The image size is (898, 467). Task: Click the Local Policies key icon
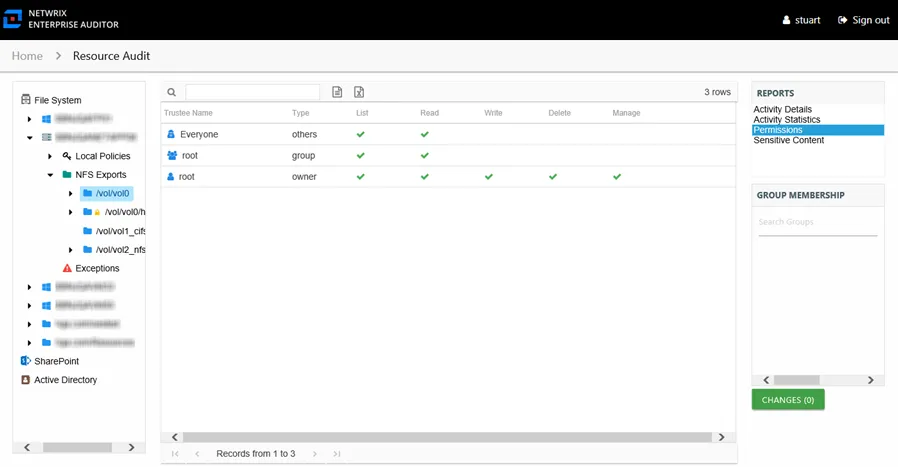coord(67,156)
